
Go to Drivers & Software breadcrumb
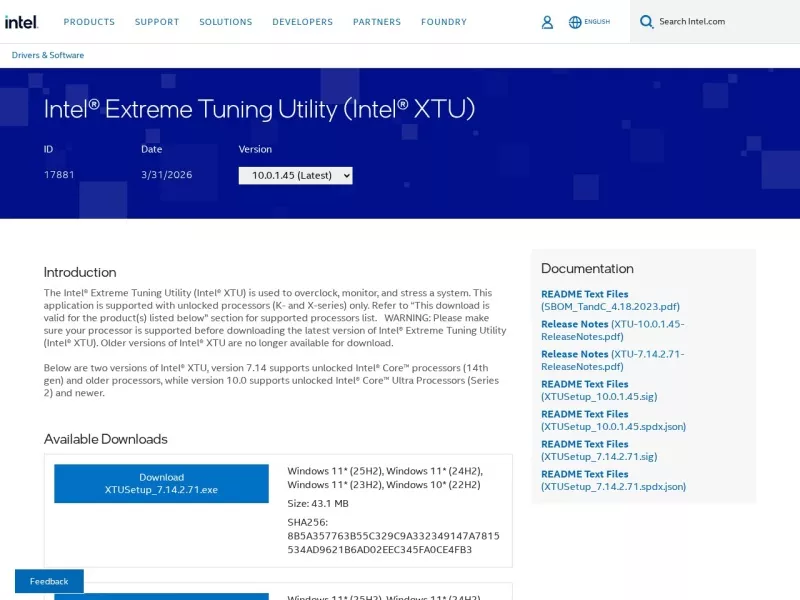(48, 55)
